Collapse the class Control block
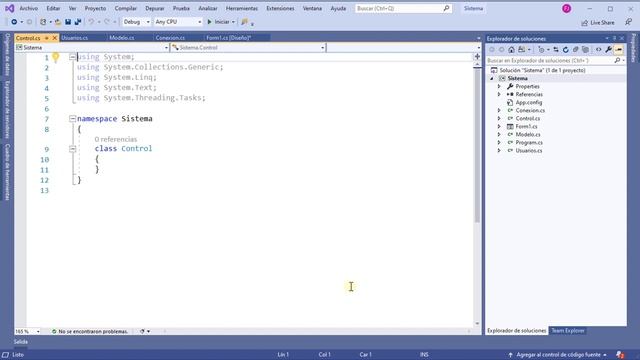Image resolution: width=640 pixels, height=360 pixels. (x=72, y=149)
